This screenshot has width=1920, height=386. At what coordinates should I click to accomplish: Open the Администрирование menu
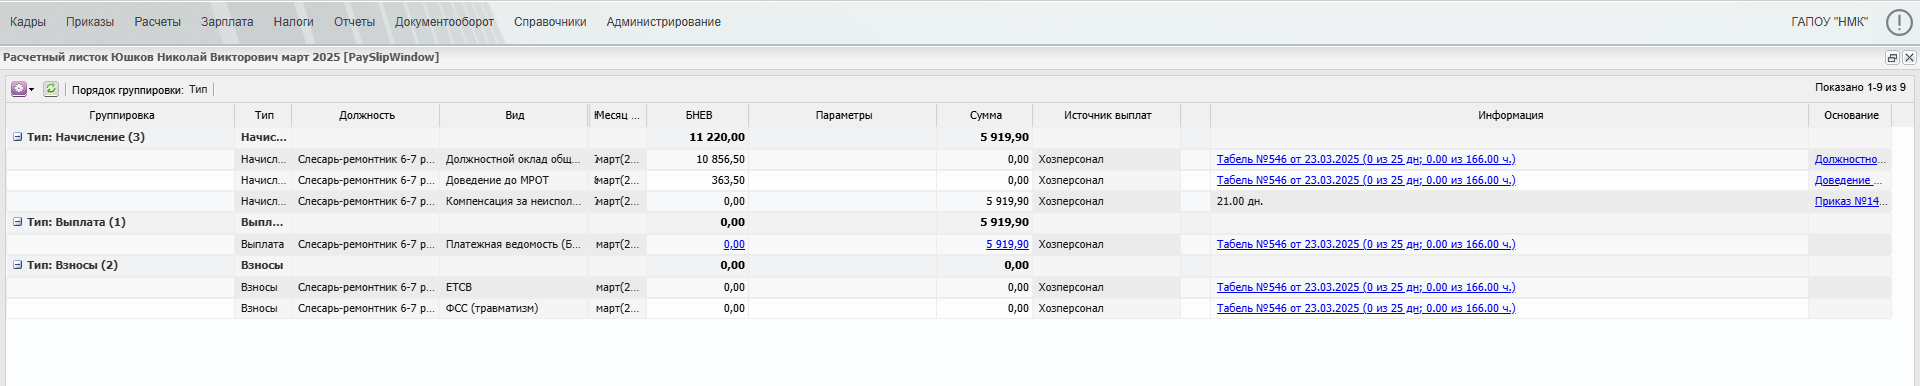(x=663, y=22)
